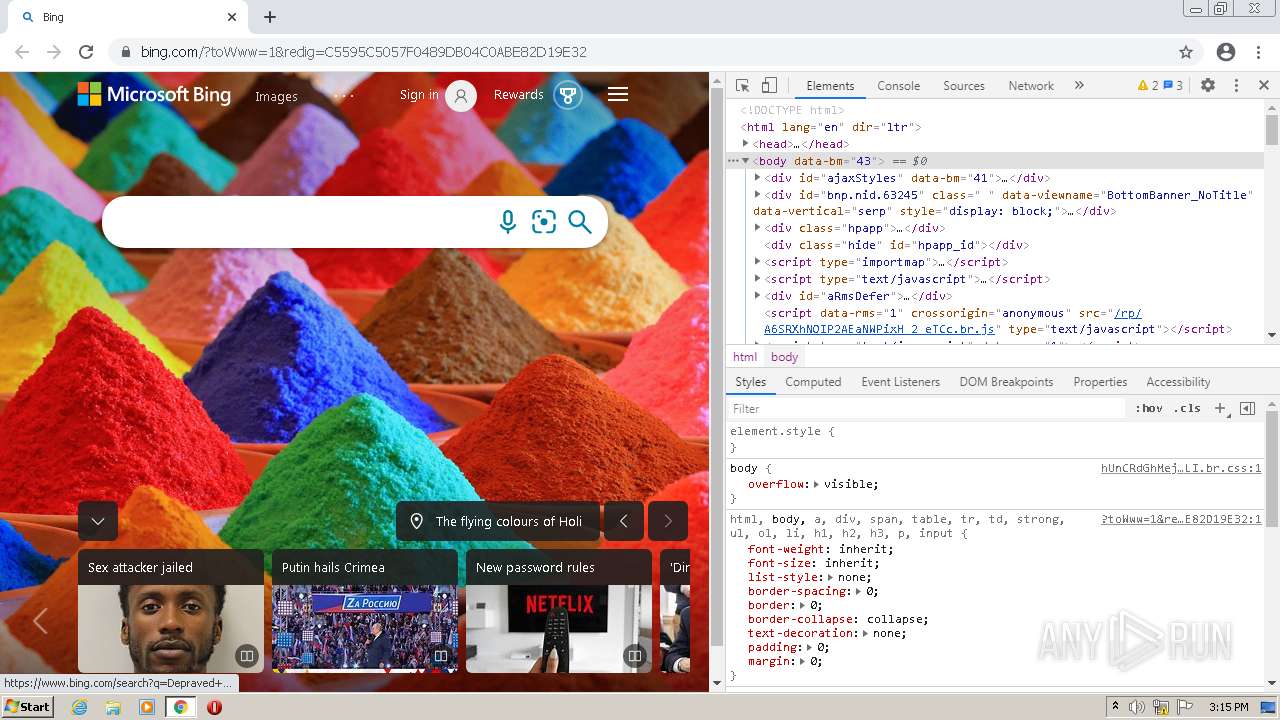Screen dimensions: 1280x720
Task: Bookmark this page with the star
Action: point(1186,52)
